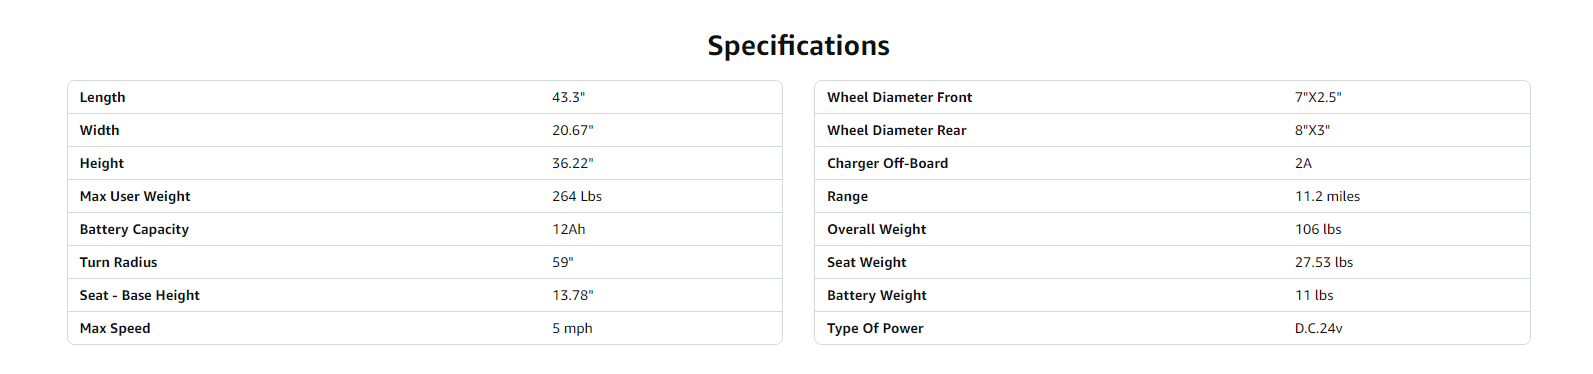Viewport: 1593px width, 374px height.
Task: Click the 43.3" length value
Action: point(568,97)
